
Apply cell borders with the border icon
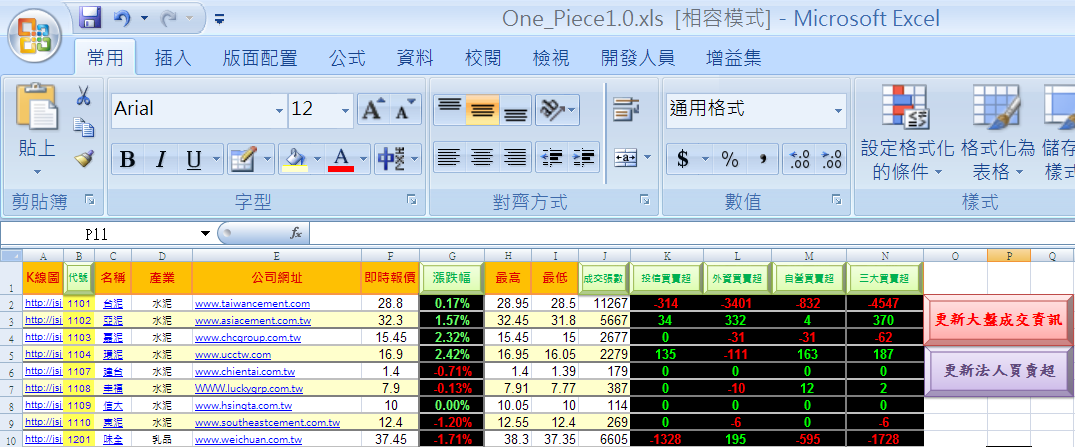(243, 160)
